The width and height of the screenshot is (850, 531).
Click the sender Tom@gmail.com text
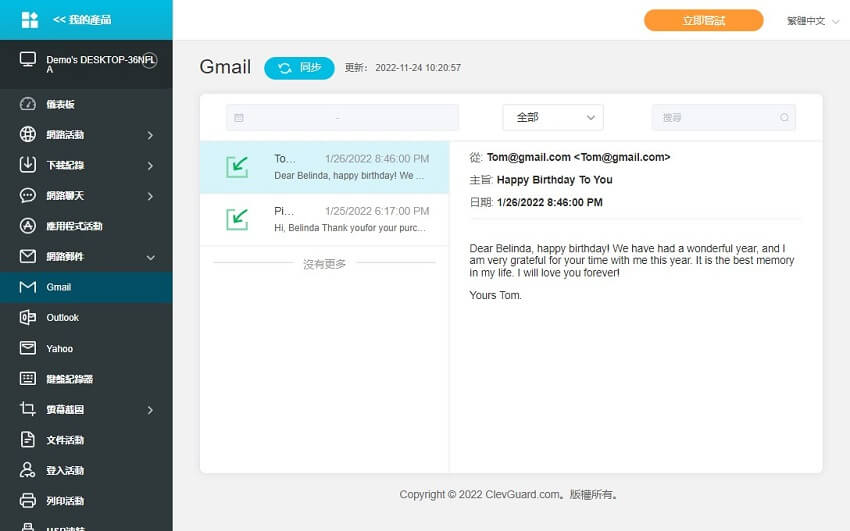pos(578,157)
